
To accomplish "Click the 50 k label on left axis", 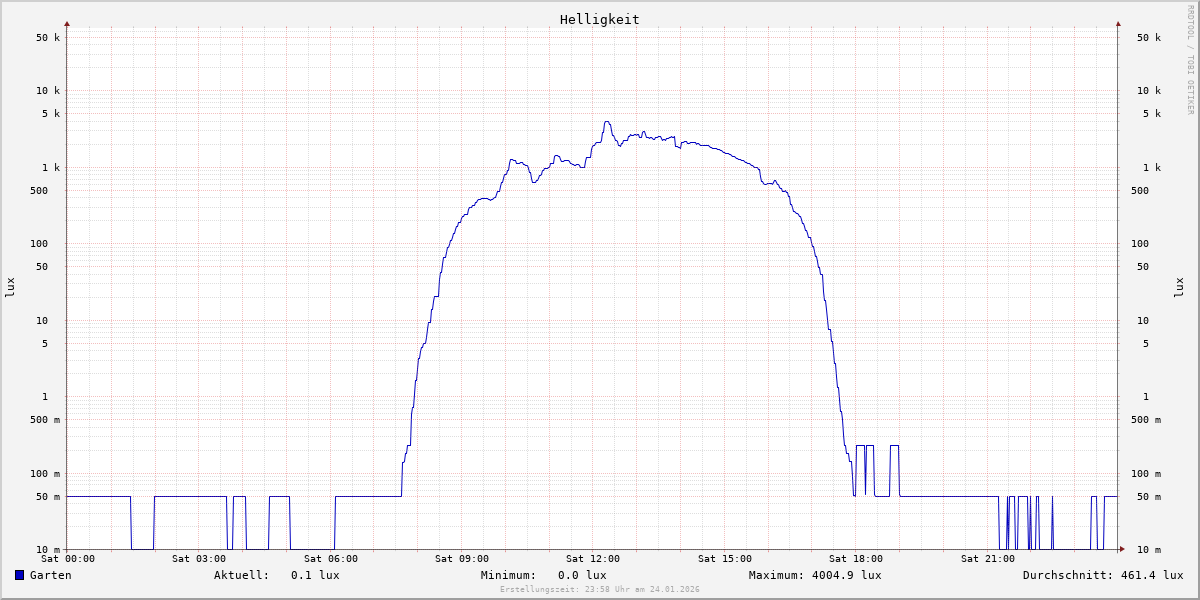I will click(x=48, y=38).
